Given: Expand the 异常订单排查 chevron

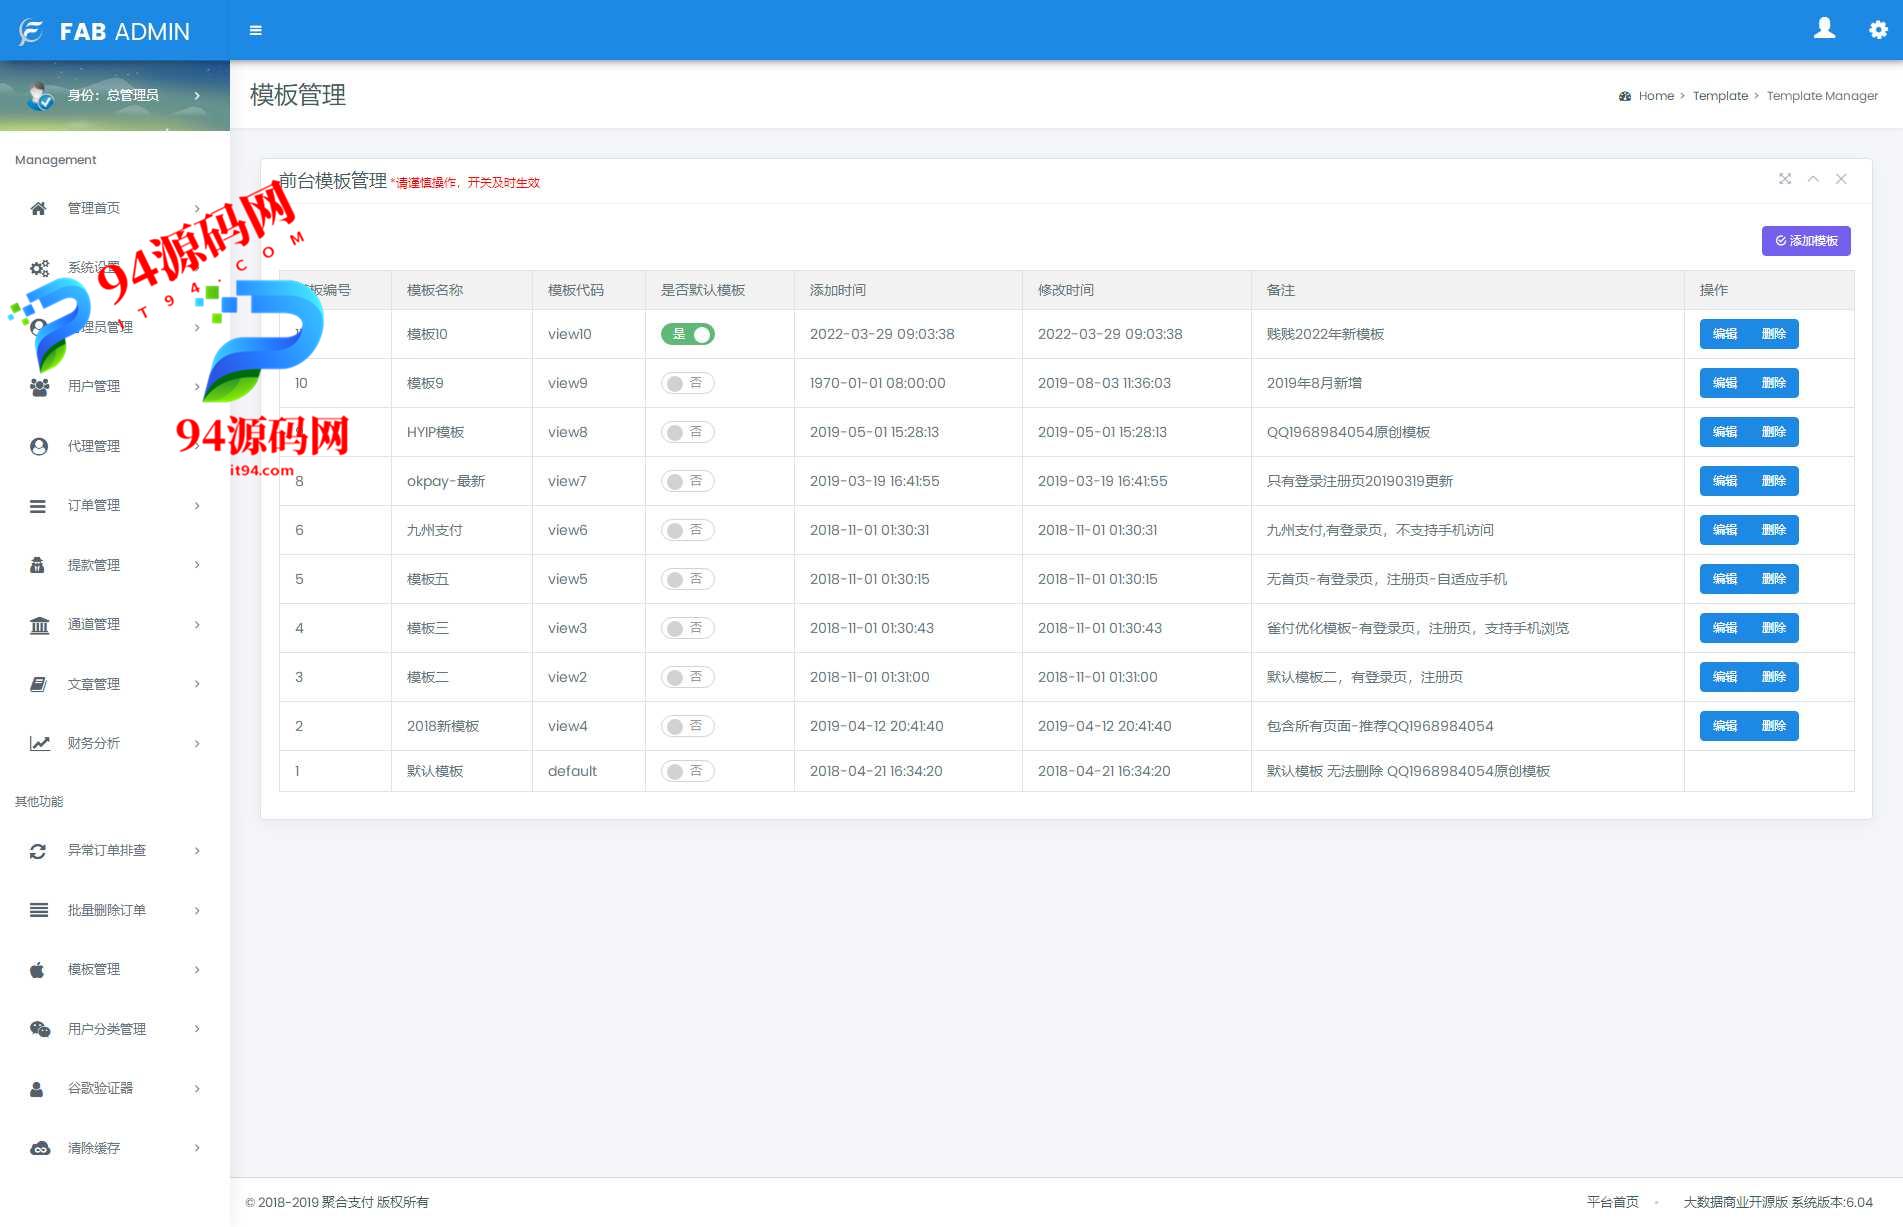Looking at the screenshot, I should click(197, 851).
